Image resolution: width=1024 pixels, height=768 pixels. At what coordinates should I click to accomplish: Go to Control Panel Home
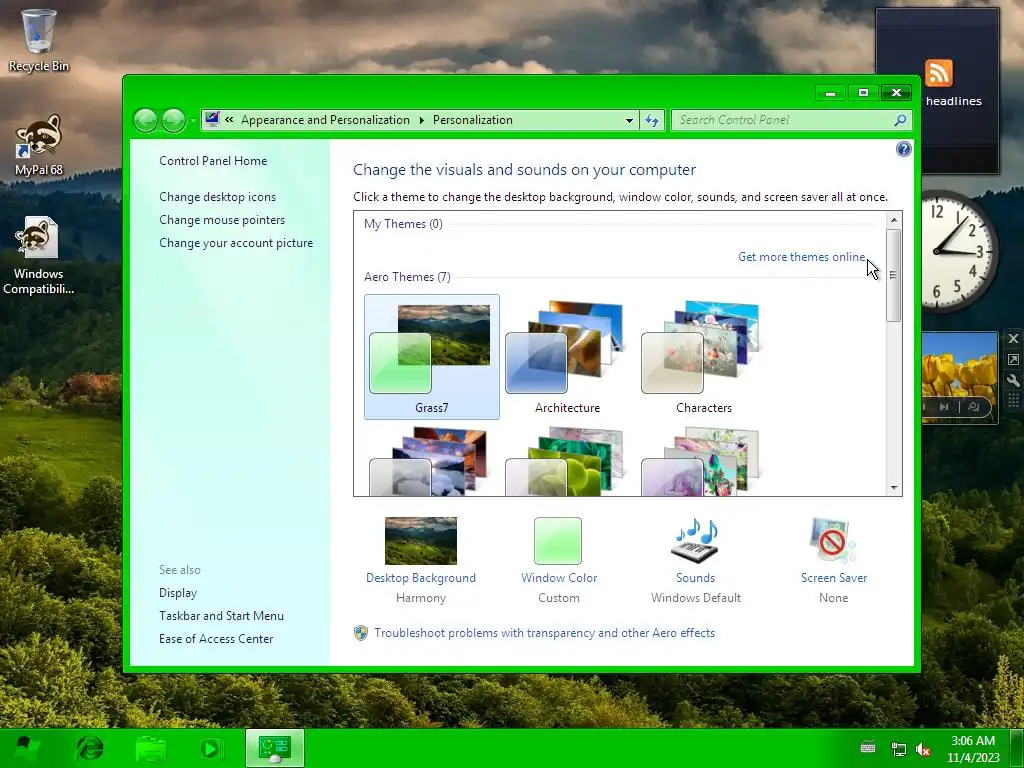213,161
